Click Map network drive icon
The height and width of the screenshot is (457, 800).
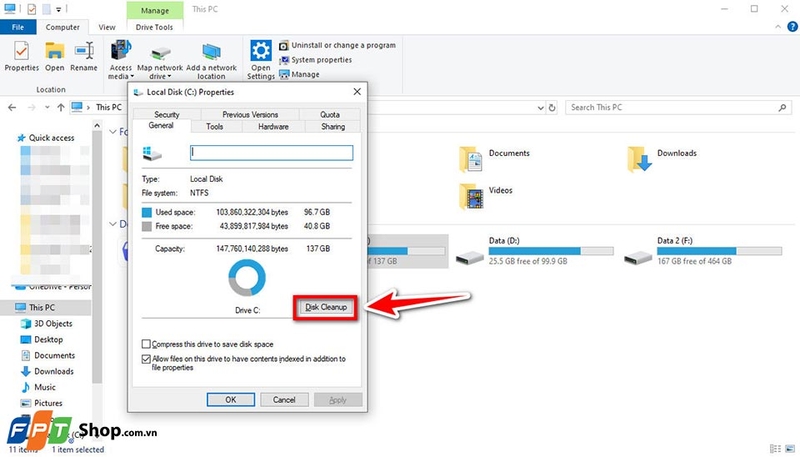click(x=160, y=54)
